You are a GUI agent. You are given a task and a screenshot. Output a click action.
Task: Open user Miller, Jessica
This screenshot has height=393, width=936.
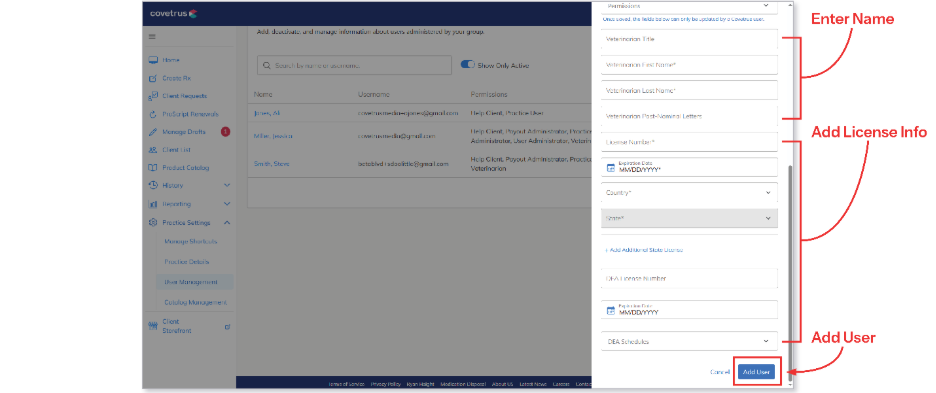coord(273,136)
